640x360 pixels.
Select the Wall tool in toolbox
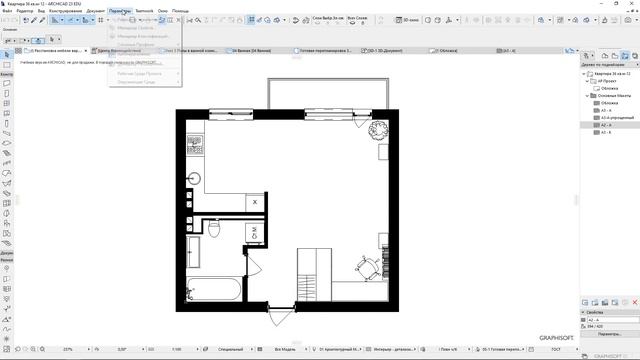(x=7, y=83)
